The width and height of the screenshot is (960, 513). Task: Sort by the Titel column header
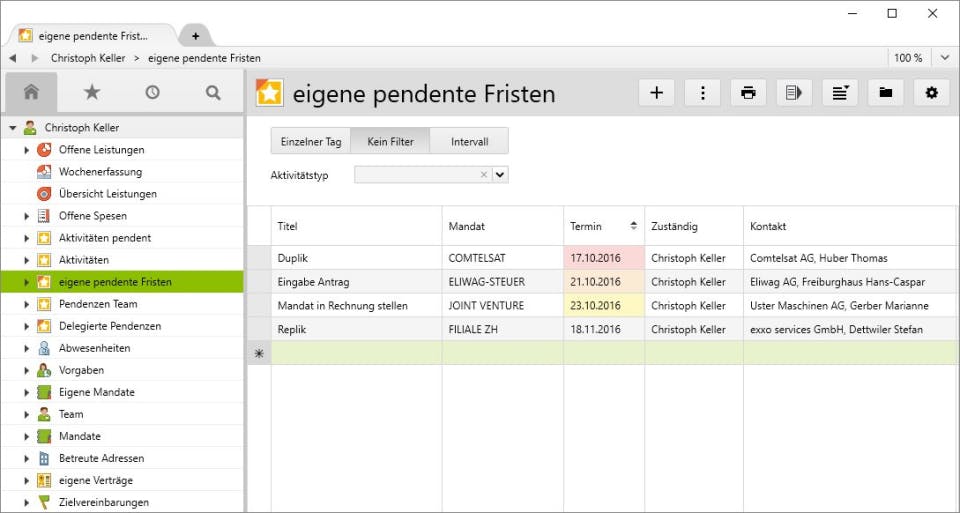tap(356, 226)
